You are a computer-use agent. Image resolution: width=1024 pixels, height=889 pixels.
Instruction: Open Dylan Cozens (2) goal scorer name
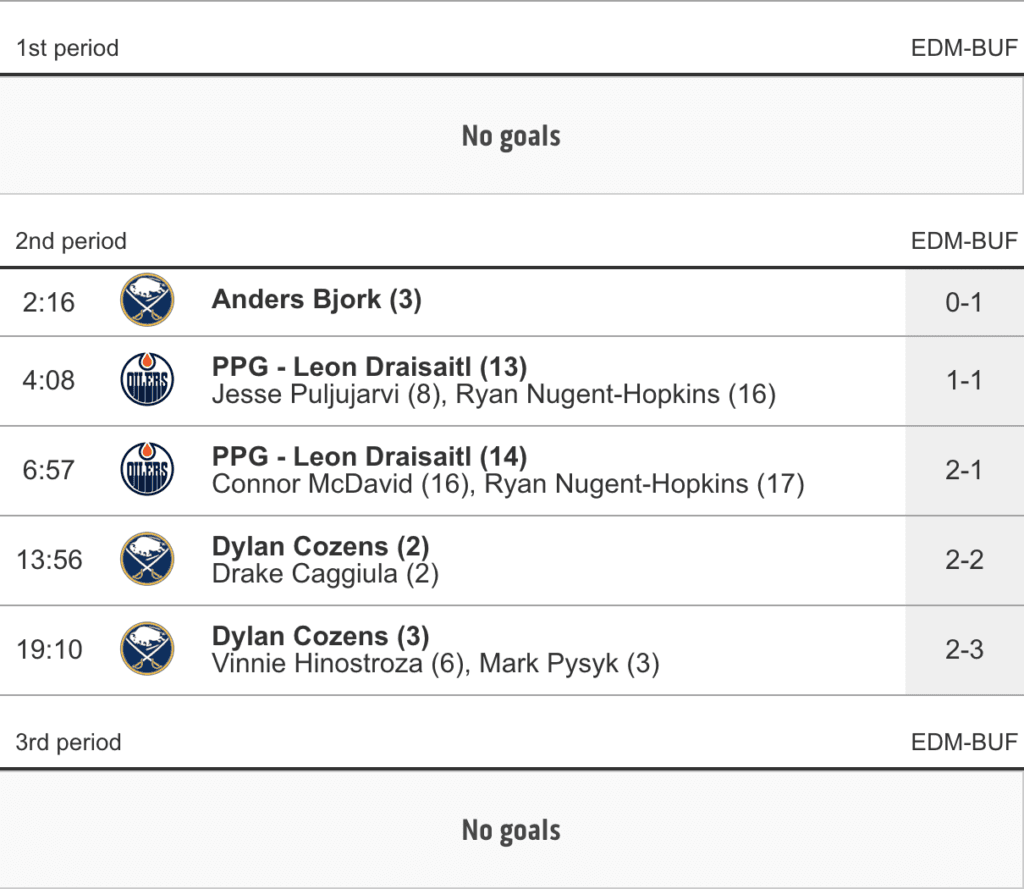pos(320,546)
